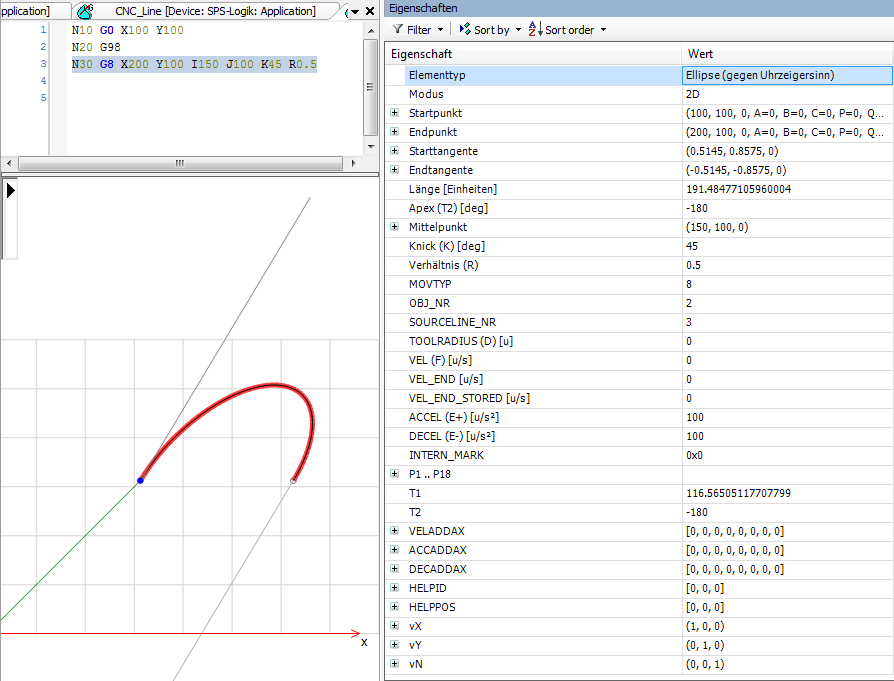Screen dimensions: 894x681
Task: Expand the Endtangente property
Action: tap(395, 170)
